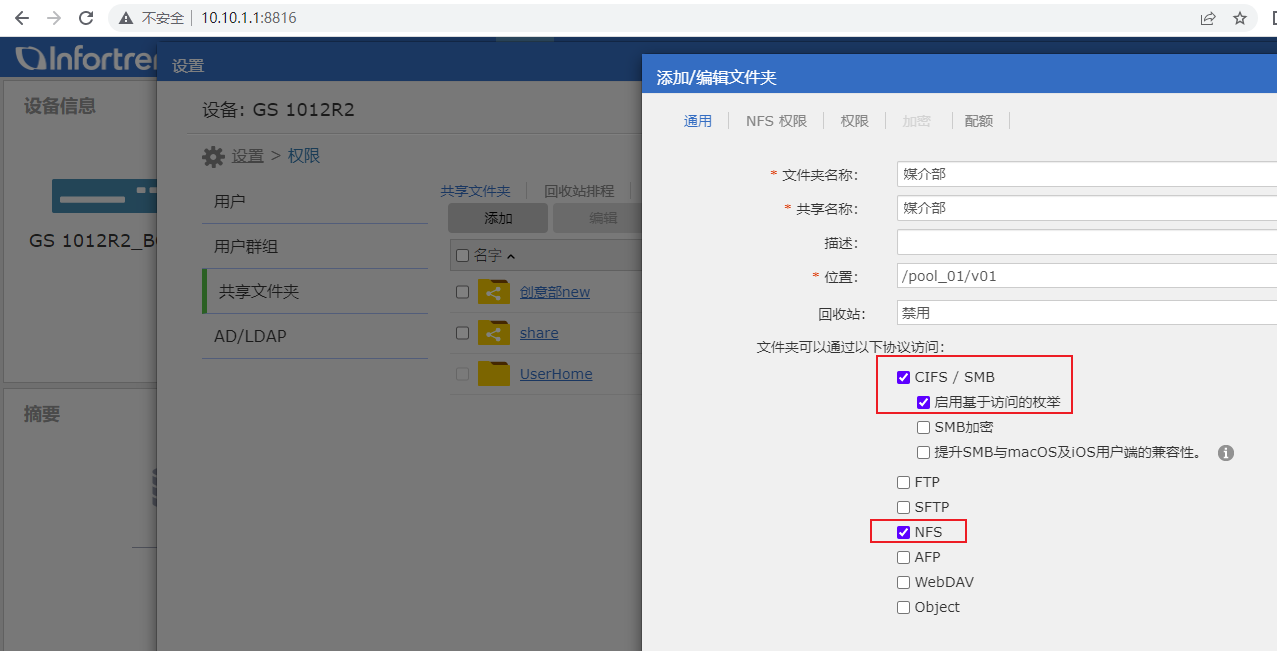
Task: Click the 添加 button
Action: pos(498,218)
